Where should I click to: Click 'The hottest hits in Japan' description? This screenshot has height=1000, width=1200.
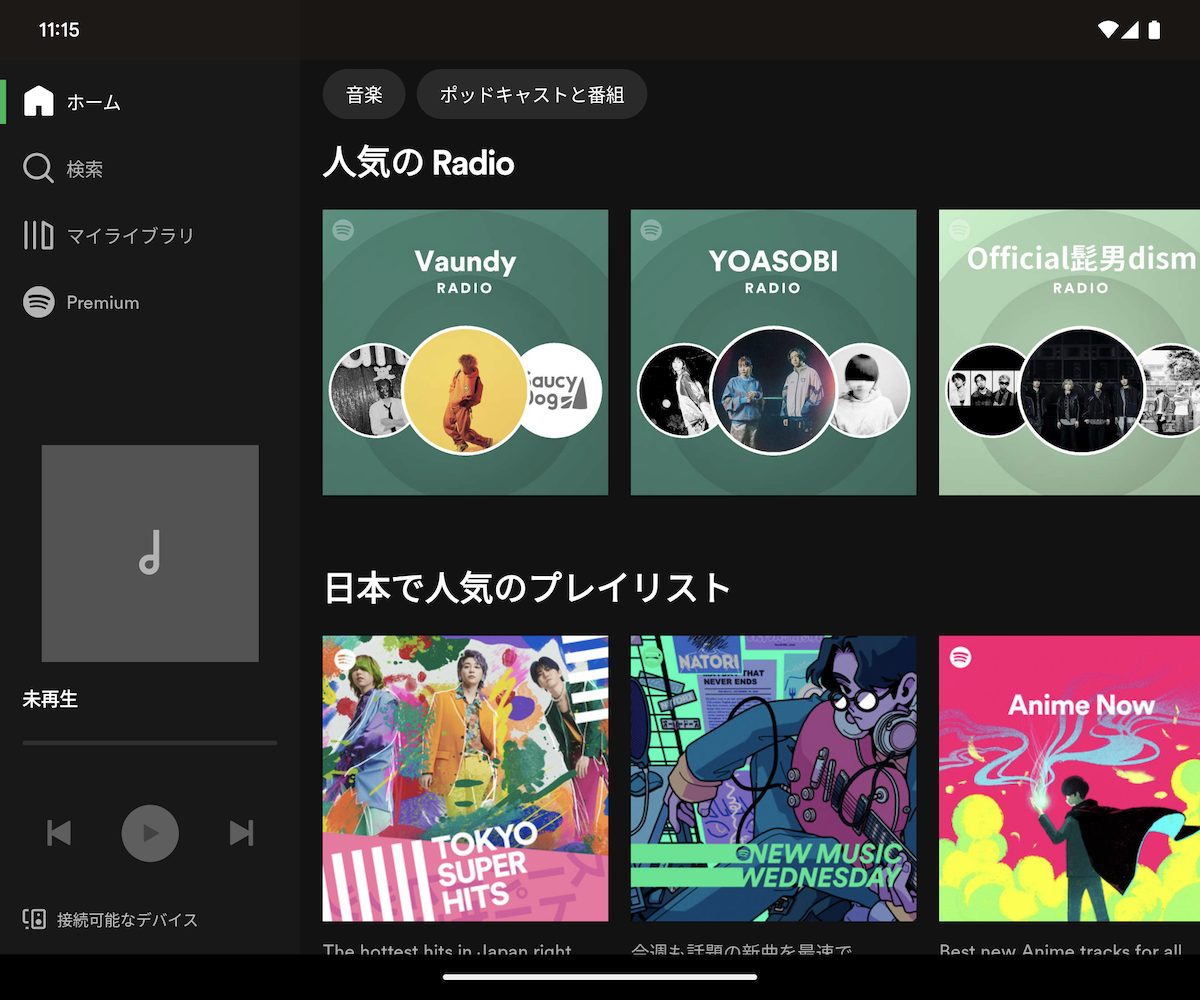coord(448,947)
